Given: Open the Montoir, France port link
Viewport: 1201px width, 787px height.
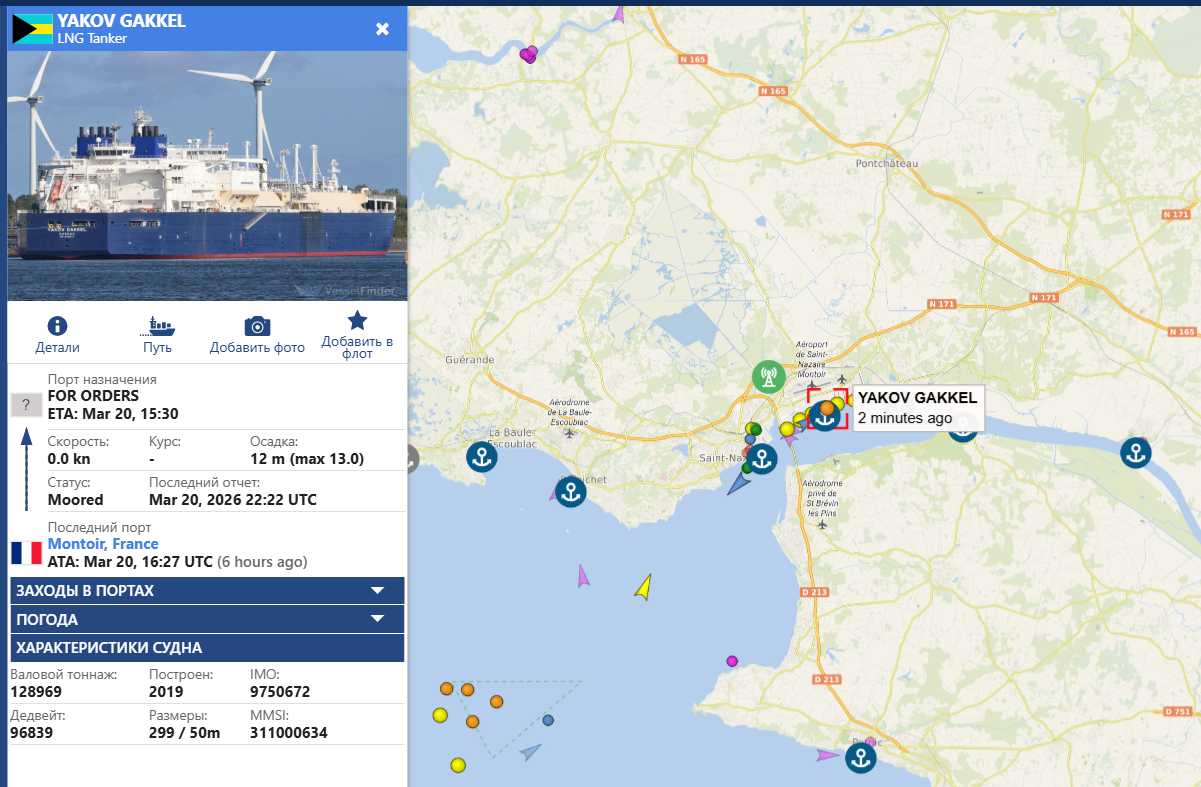Looking at the screenshot, I should (x=103, y=544).
